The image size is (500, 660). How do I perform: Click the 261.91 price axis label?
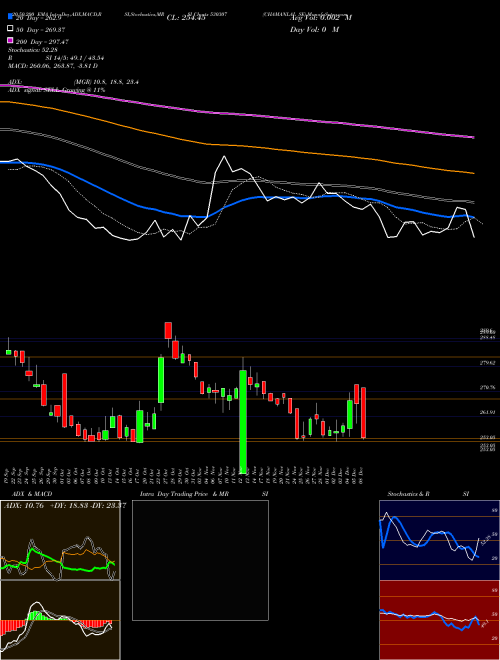tap(487, 412)
